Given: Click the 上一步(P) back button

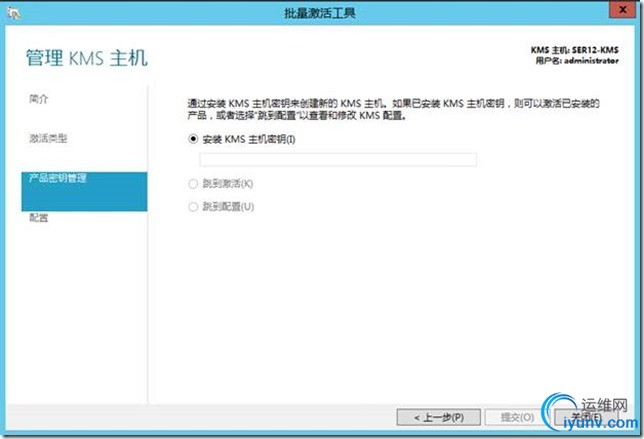Looking at the screenshot, I should pyautogui.click(x=439, y=417).
